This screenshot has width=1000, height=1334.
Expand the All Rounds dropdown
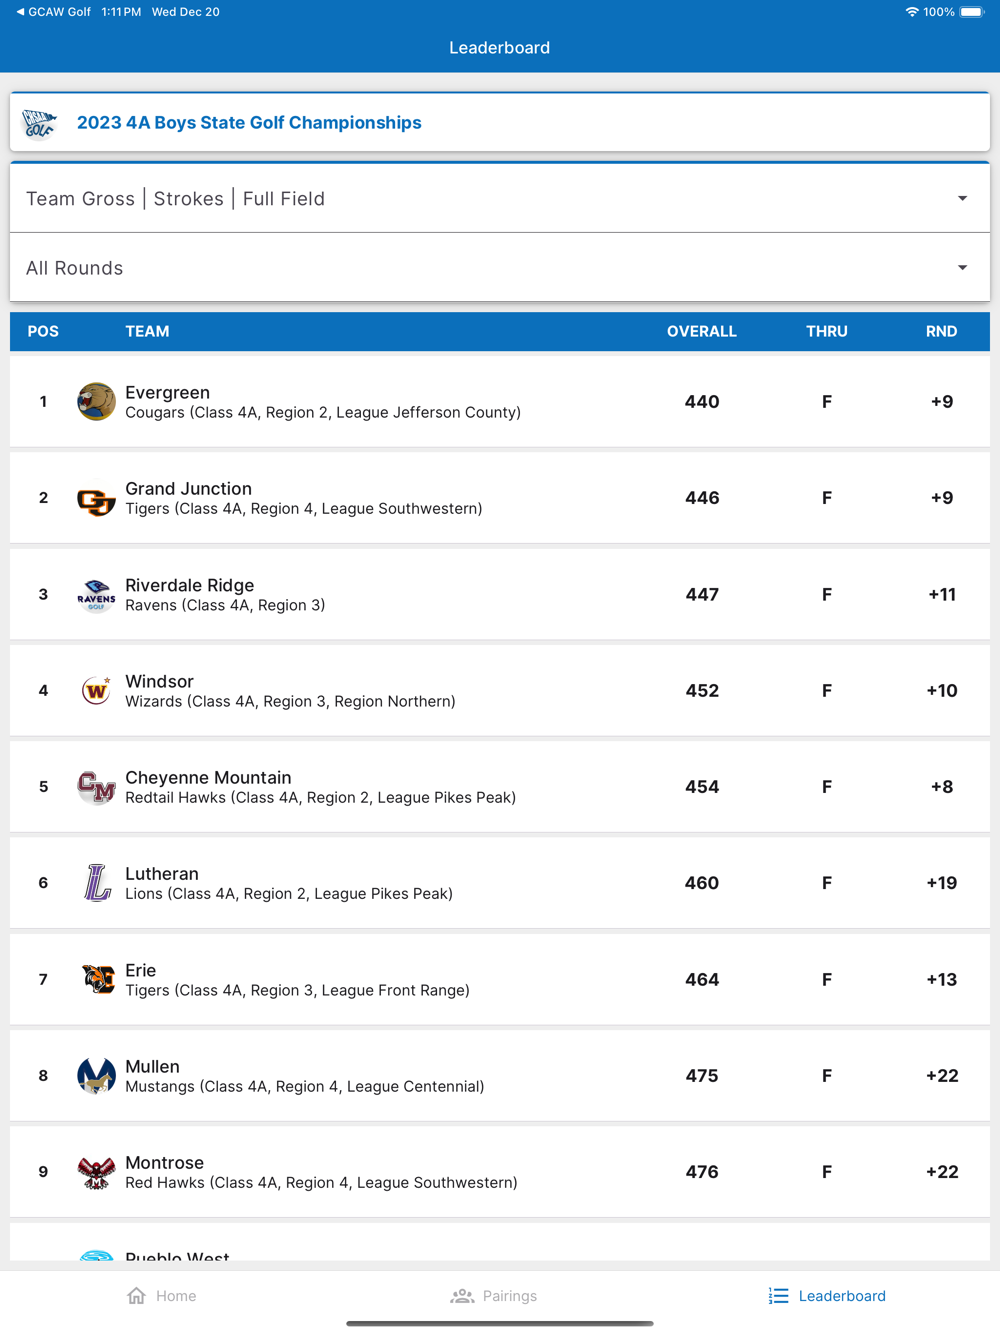pos(499,268)
